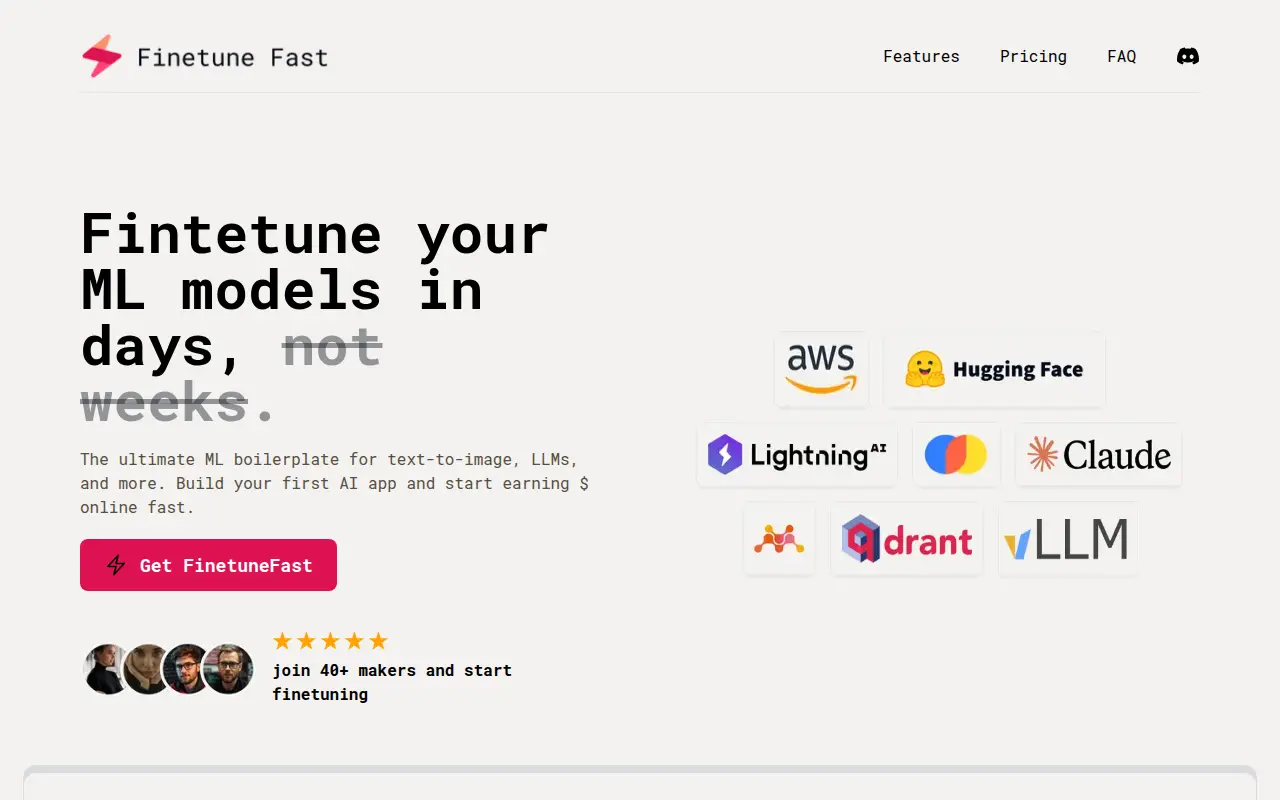Click the second maker avatar
Viewport: 1280px width, 800px height.
(147, 669)
